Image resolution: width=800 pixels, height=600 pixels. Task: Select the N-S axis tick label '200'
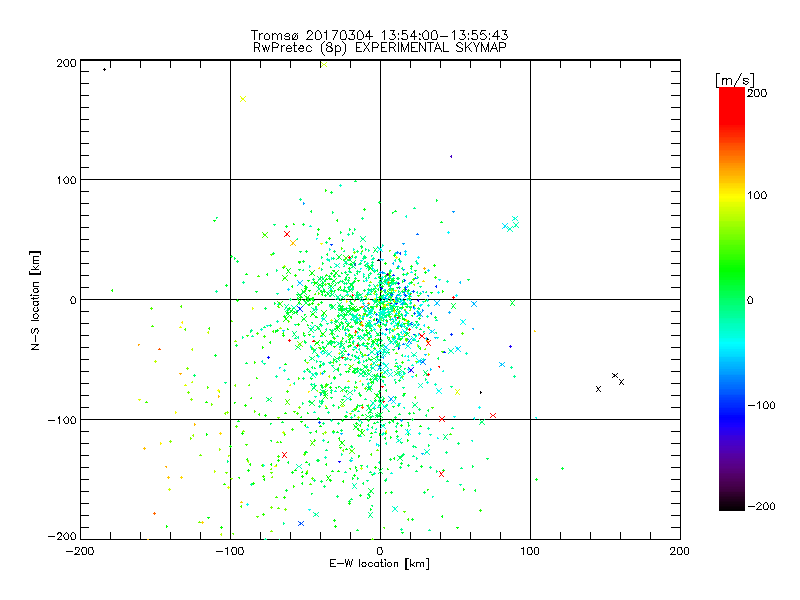(x=66, y=63)
